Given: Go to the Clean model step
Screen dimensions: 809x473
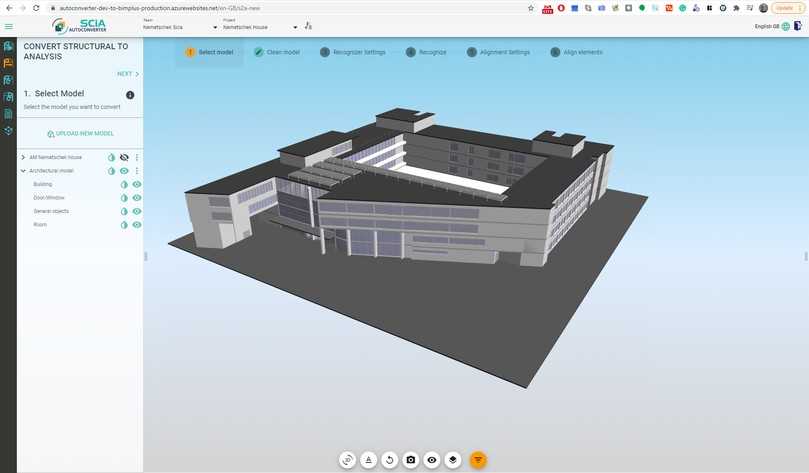Looking at the screenshot, I should tap(276, 52).
